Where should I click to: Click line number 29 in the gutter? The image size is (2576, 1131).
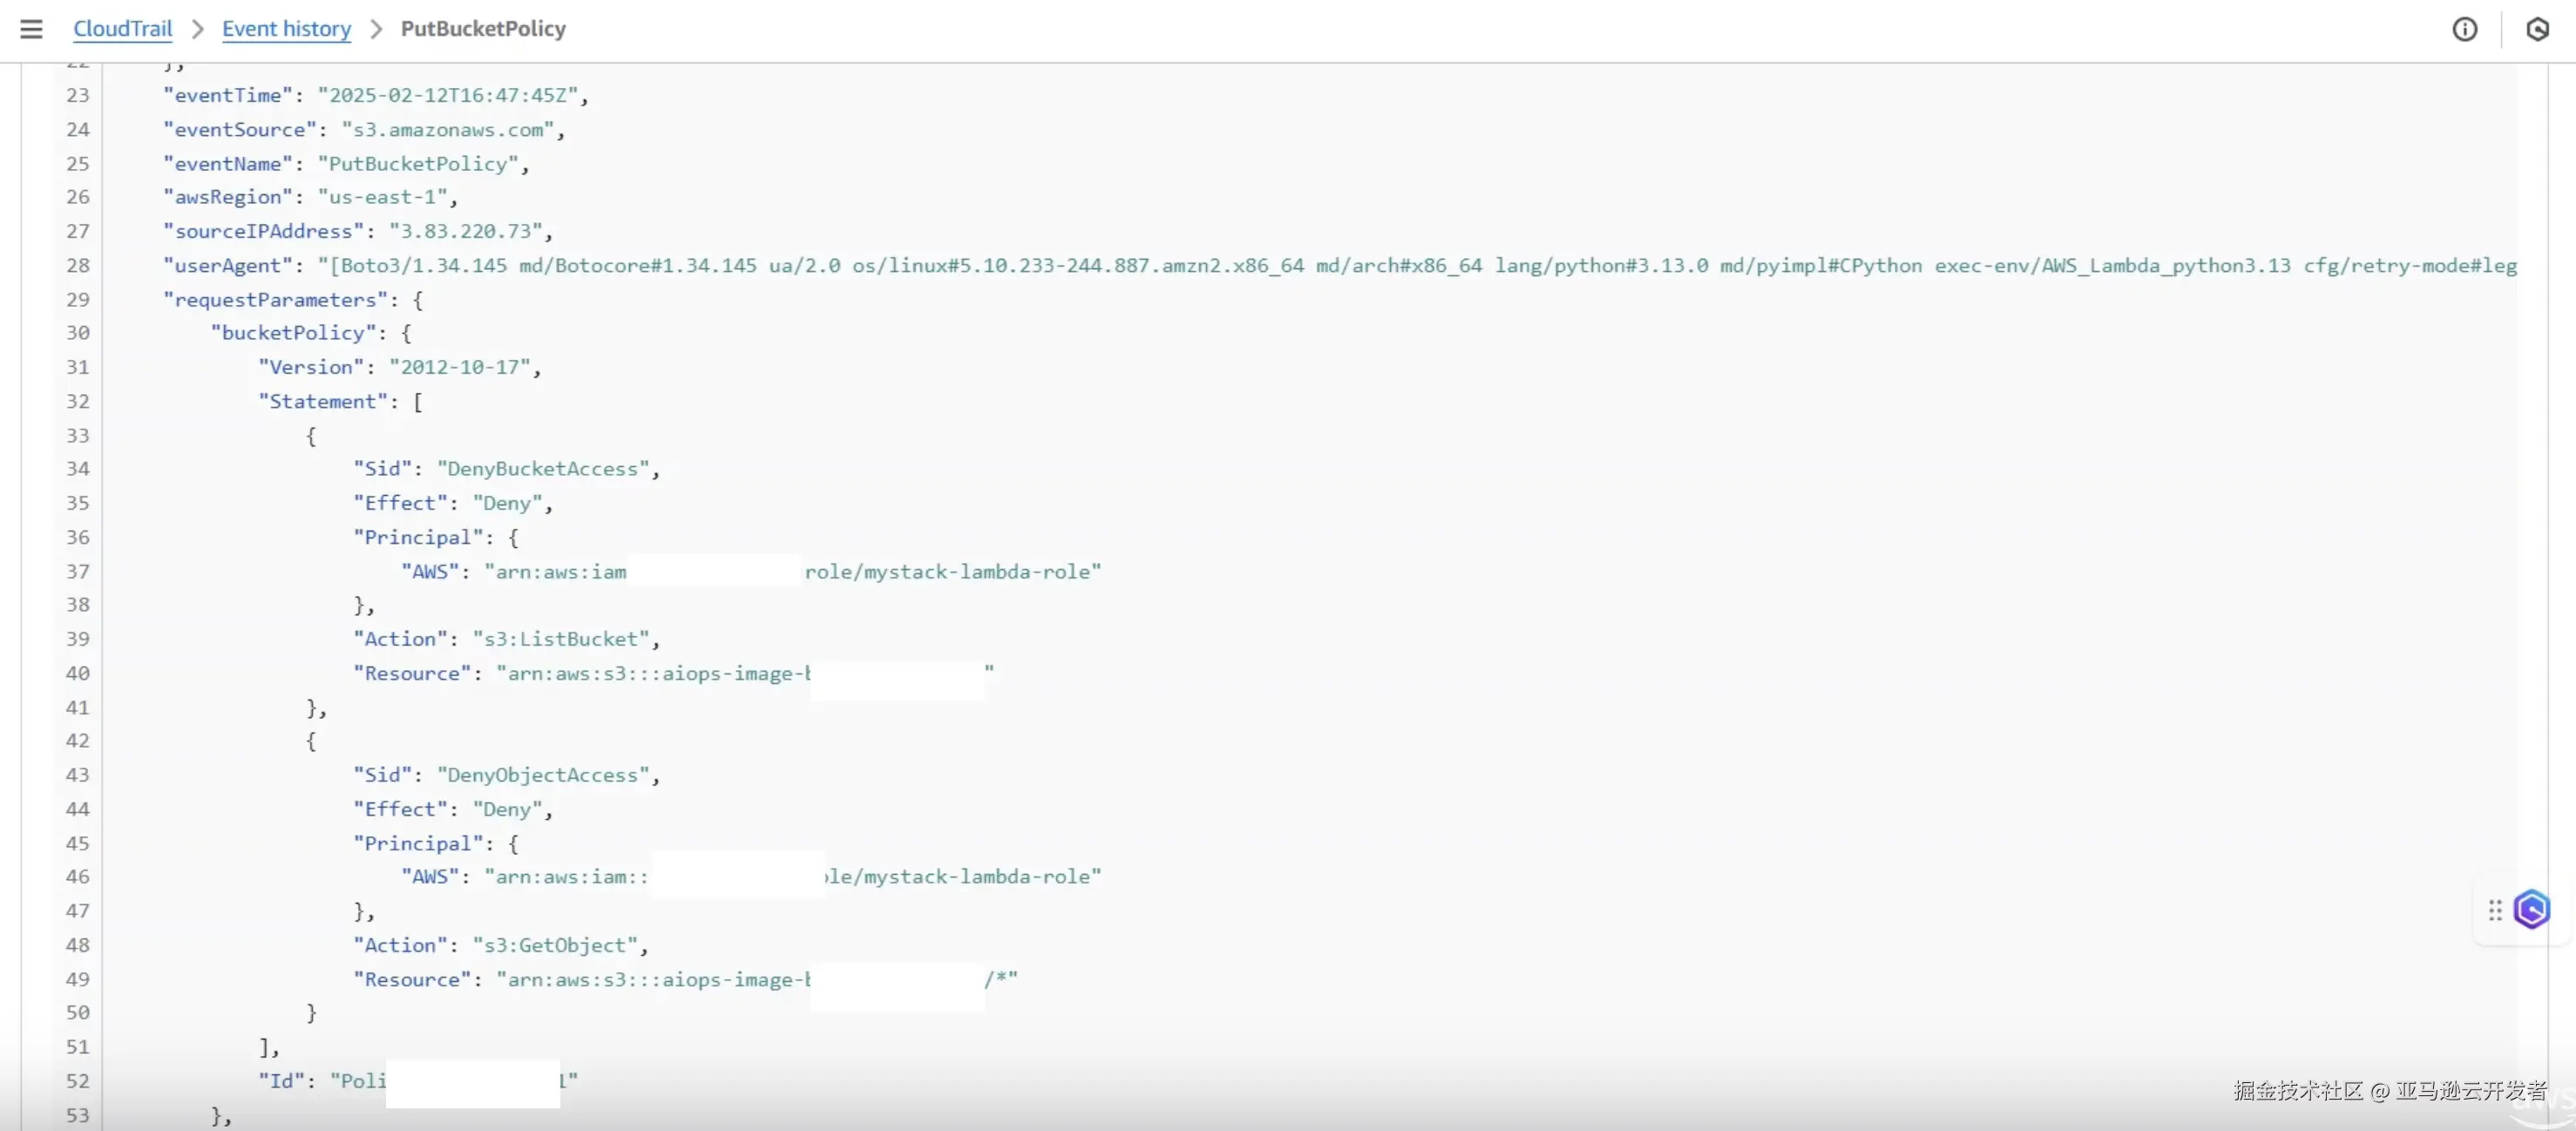(77, 299)
